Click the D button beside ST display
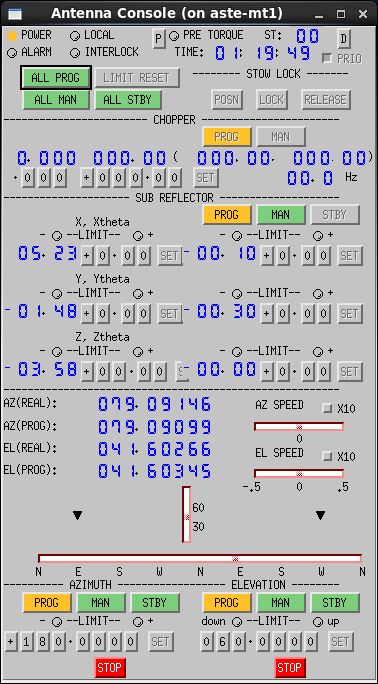This screenshot has width=378, height=684. coord(344,39)
